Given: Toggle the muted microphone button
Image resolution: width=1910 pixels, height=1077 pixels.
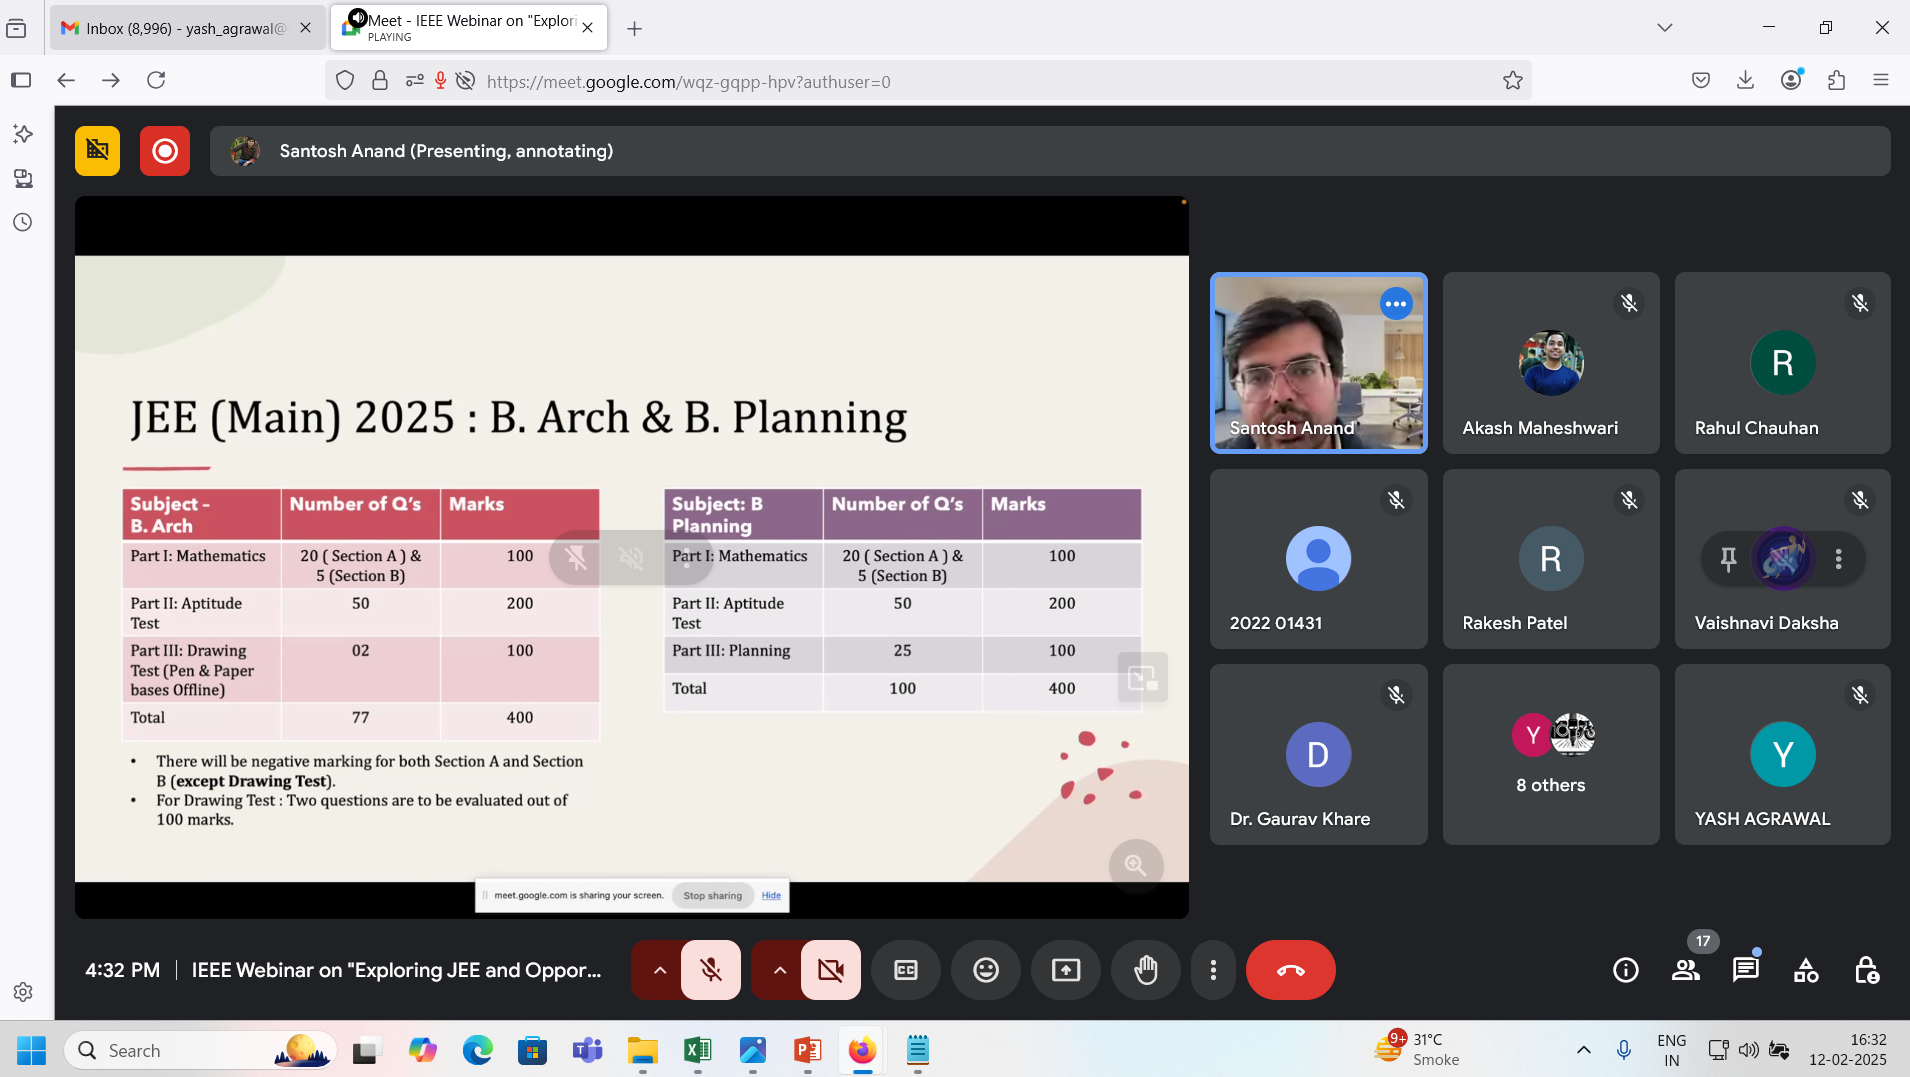Looking at the screenshot, I should tap(711, 970).
